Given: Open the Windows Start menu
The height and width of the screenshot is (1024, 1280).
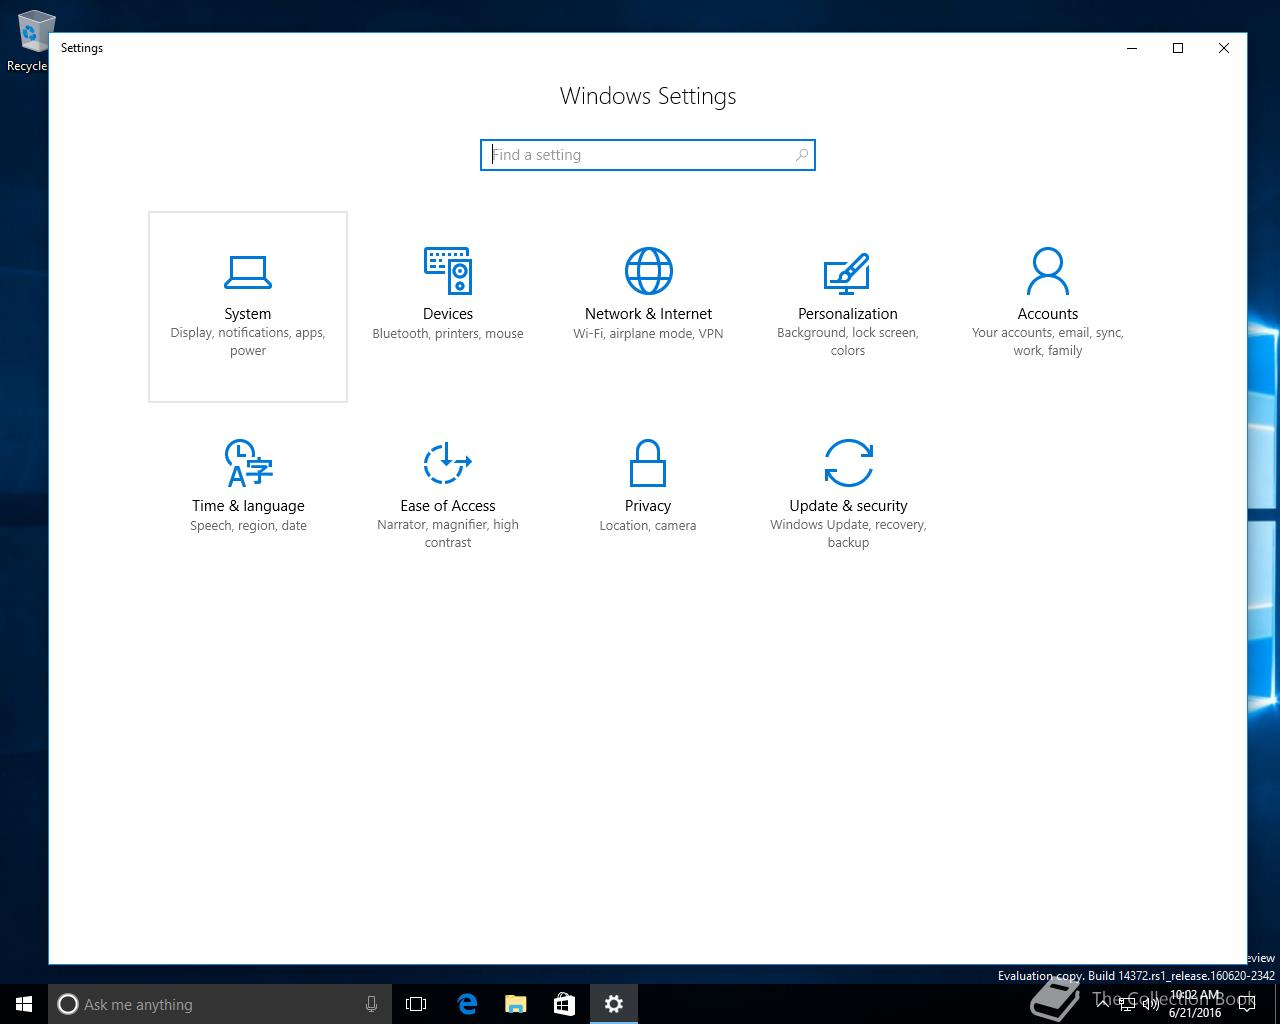Looking at the screenshot, I should point(24,1004).
